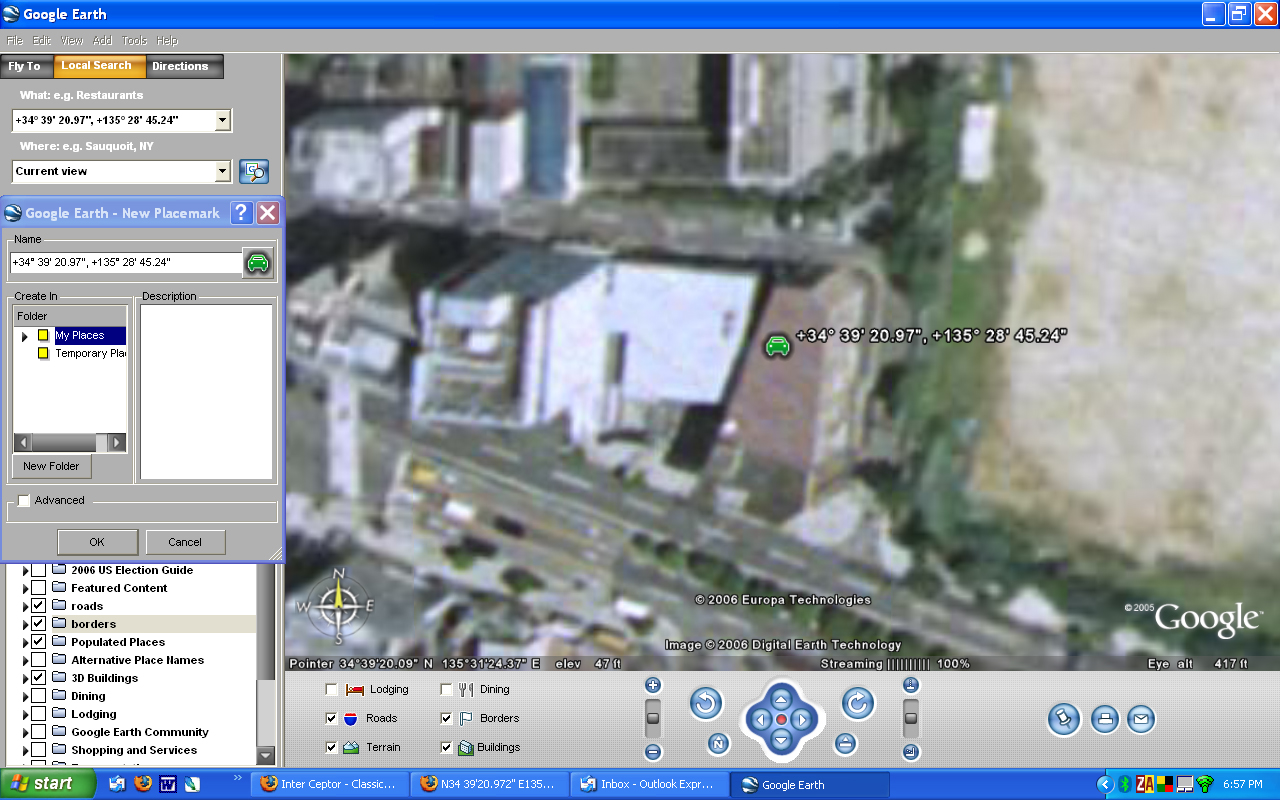Open the Start menu
Viewport: 1280px width, 800px height.
click(47, 784)
